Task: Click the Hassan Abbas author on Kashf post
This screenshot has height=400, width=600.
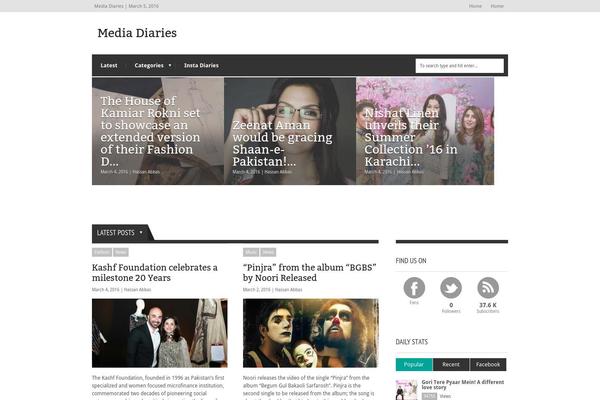Action: (137, 290)
